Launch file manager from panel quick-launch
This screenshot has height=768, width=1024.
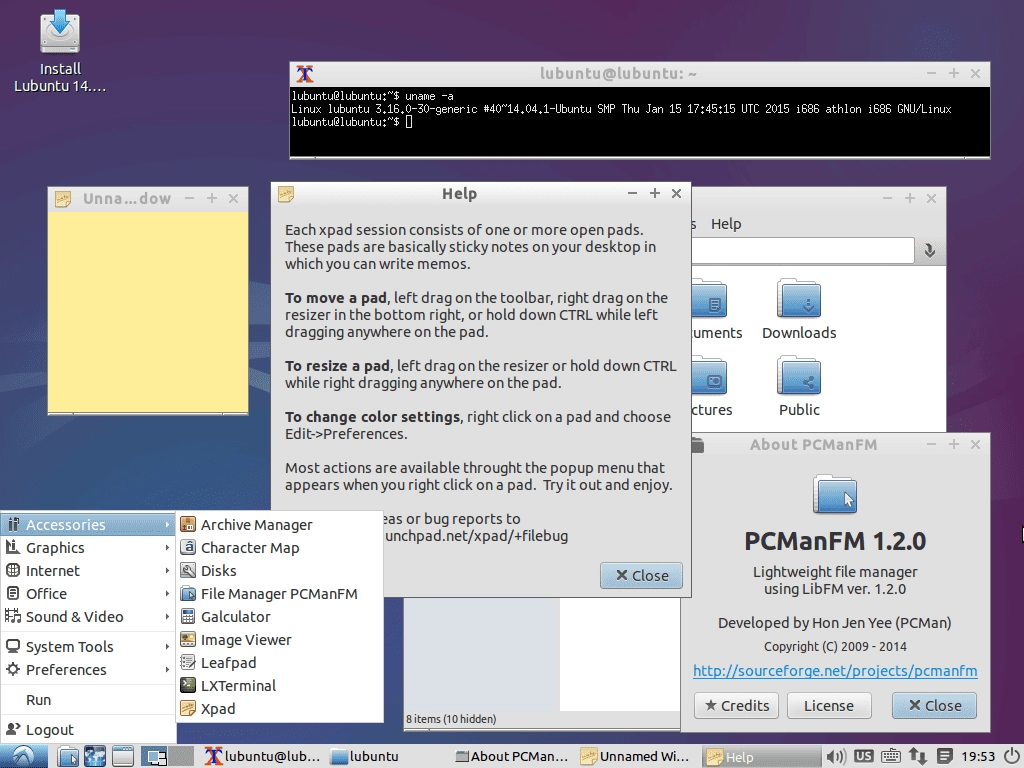pyautogui.click(x=68, y=757)
